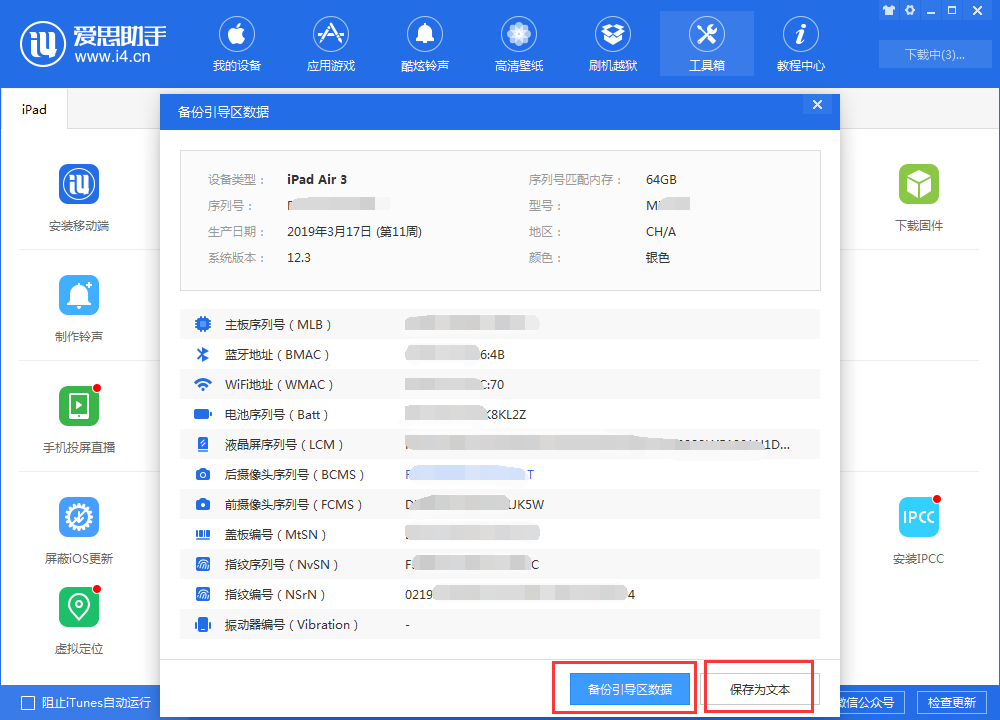Viewport: 1000px width, 720px height.
Task: Select WiFi地址 (WMAC) row label
Action: [279, 385]
